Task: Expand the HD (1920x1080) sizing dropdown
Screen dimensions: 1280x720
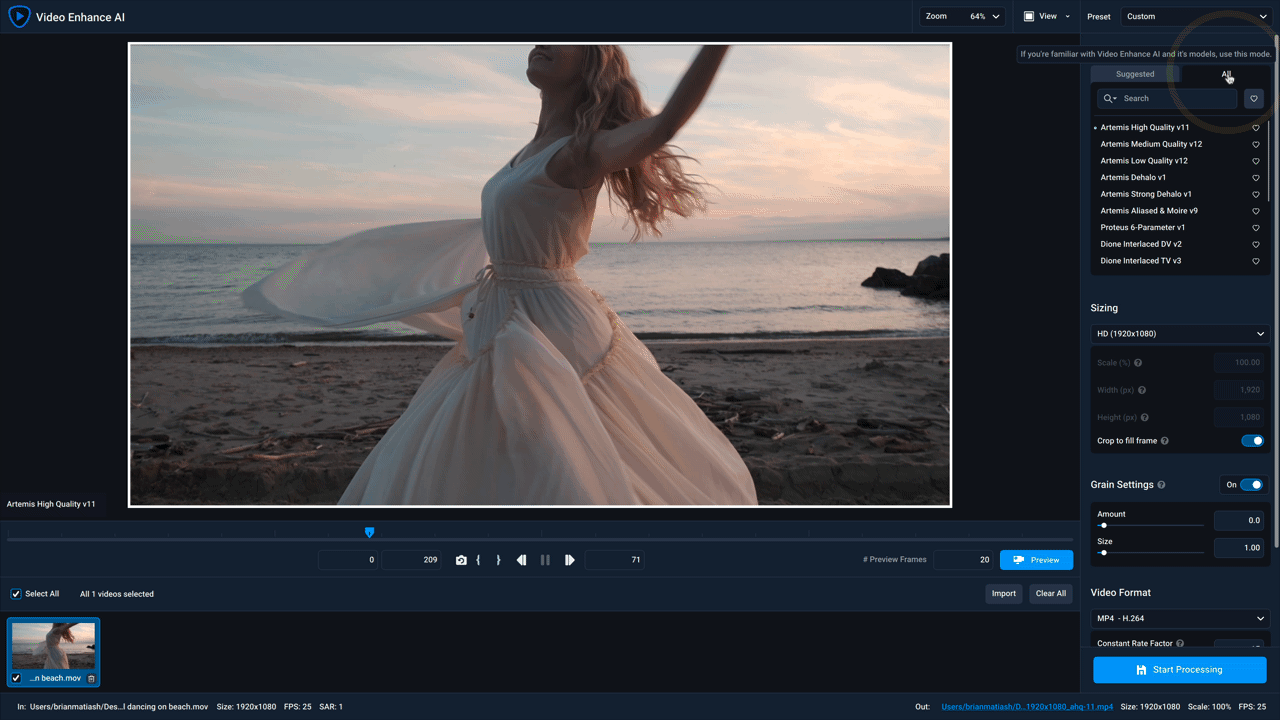Action: 1179,334
